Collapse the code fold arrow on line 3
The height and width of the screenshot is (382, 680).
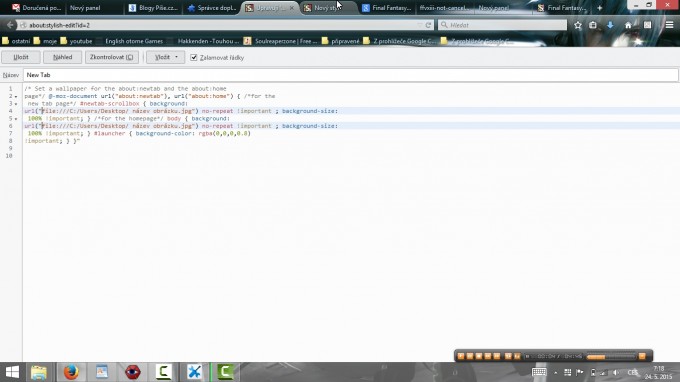[16, 104]
